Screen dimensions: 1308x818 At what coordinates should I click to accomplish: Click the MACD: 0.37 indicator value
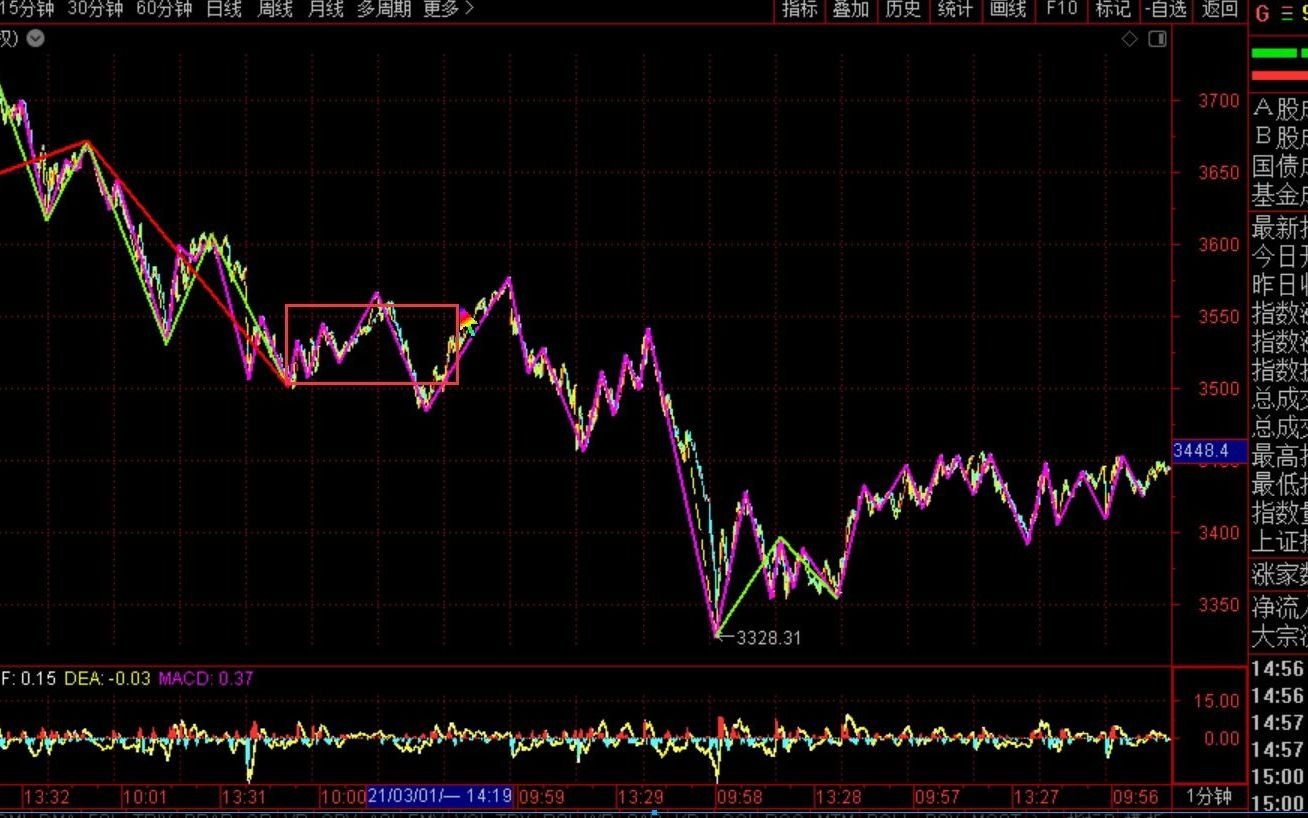pyautogui.click(x=206, y=678)
